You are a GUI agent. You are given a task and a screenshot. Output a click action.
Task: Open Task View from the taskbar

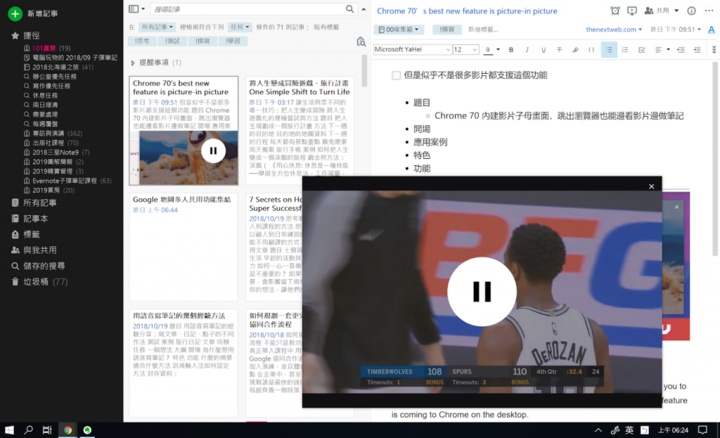[47, 430]
